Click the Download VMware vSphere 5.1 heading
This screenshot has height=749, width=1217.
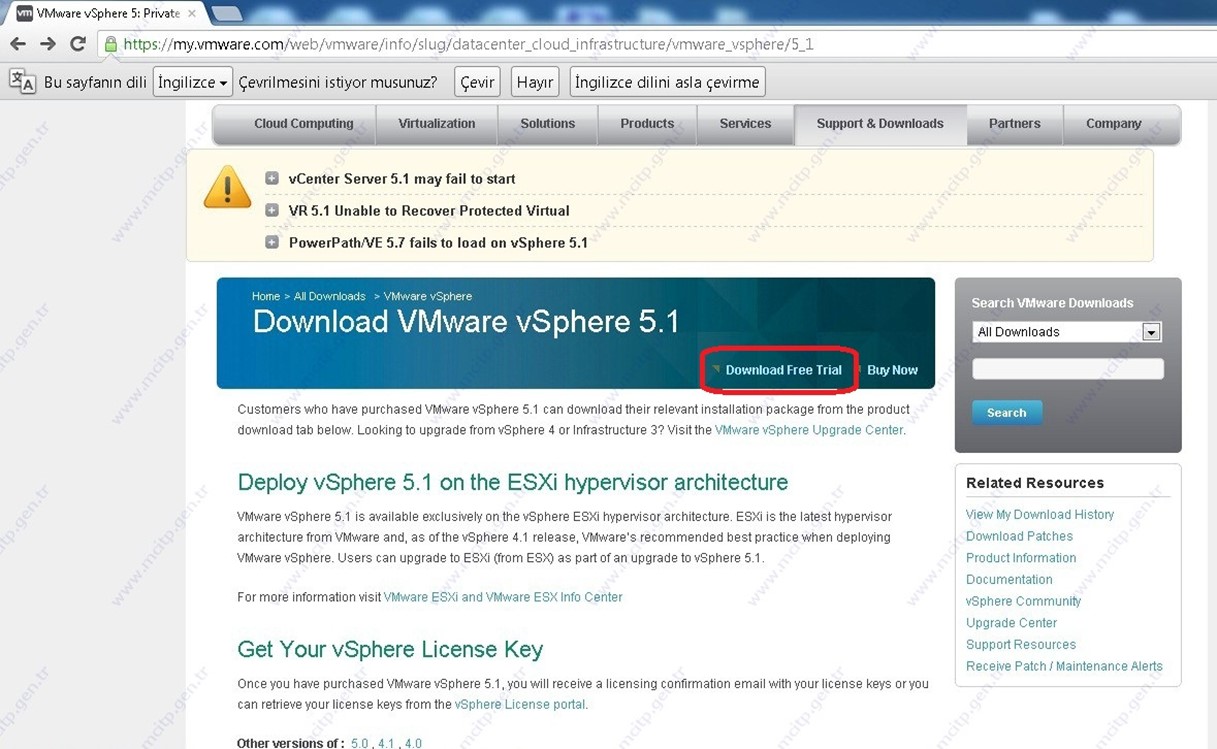tap(466, 322)
